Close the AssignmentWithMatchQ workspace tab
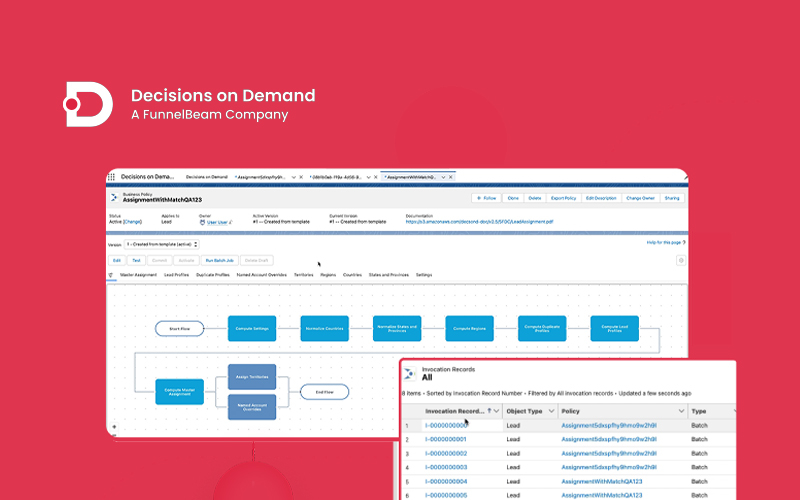The height and width of the screenshot is (500, 800). coord(451,177)
